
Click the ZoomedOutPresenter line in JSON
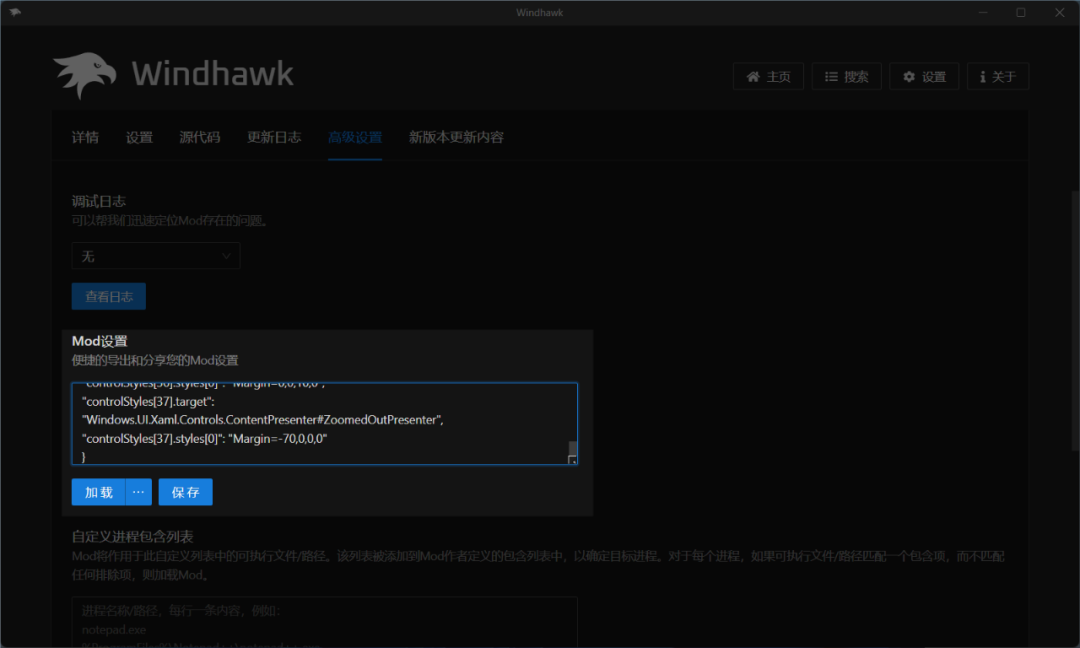point(262,420)
